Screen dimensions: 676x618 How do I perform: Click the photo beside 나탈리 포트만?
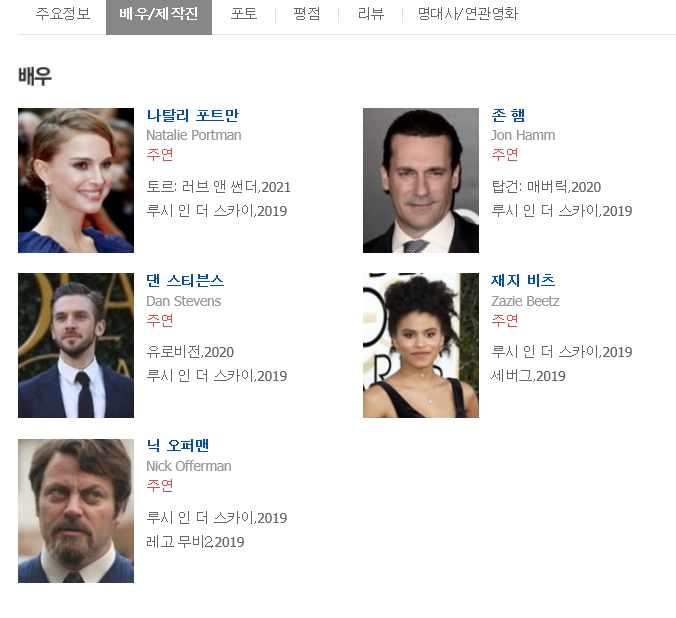[x=76, y=180]
